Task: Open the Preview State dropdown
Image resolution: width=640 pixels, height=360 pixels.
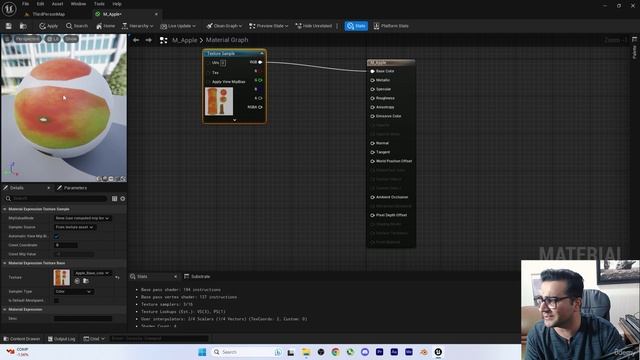Action: tap(269, 26)
